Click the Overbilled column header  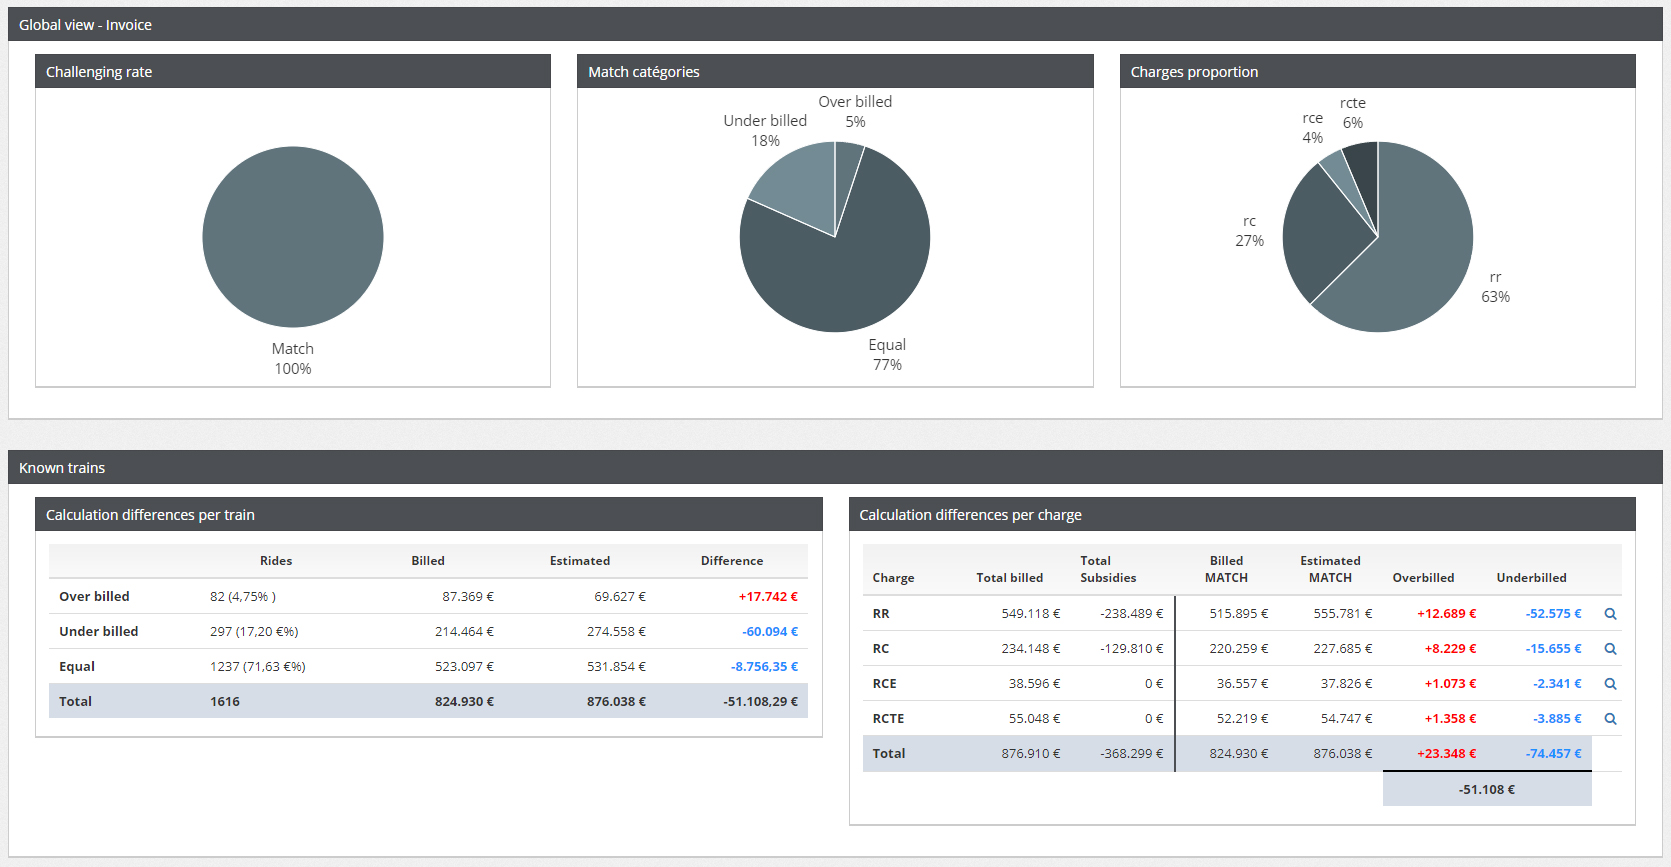coord(1423,578)
